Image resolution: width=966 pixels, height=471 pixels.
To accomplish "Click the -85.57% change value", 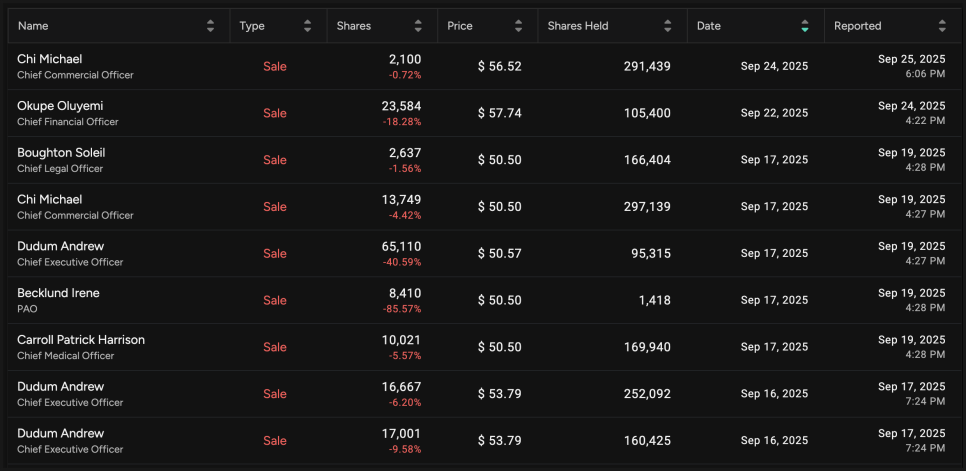I will [x=405, y=309].
